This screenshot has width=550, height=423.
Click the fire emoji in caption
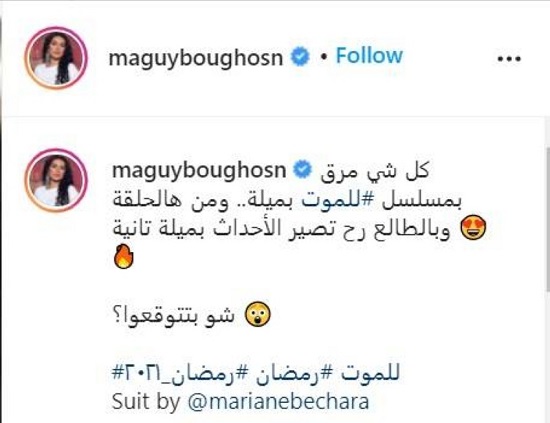(123, 257)
